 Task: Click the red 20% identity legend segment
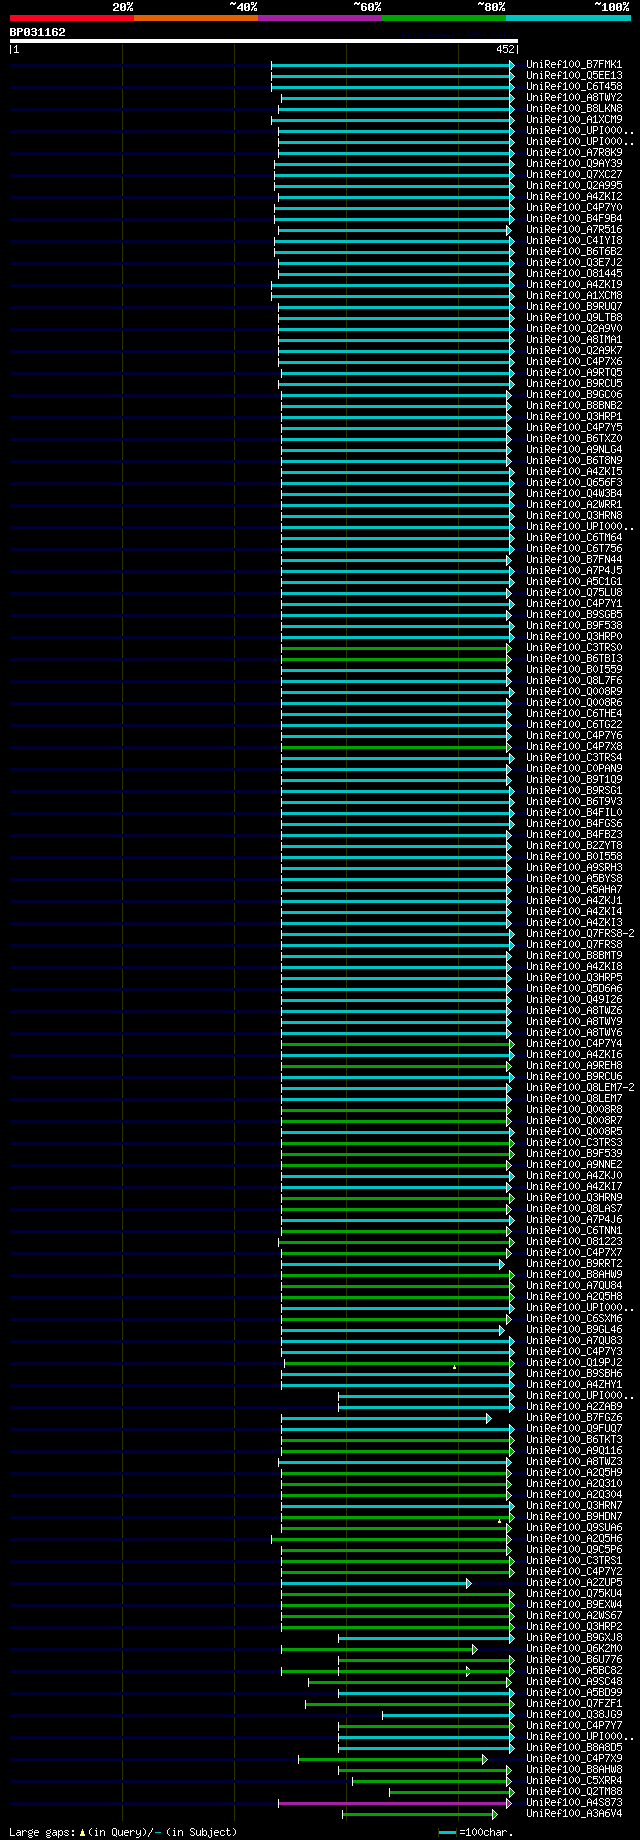tap(72, 18)
